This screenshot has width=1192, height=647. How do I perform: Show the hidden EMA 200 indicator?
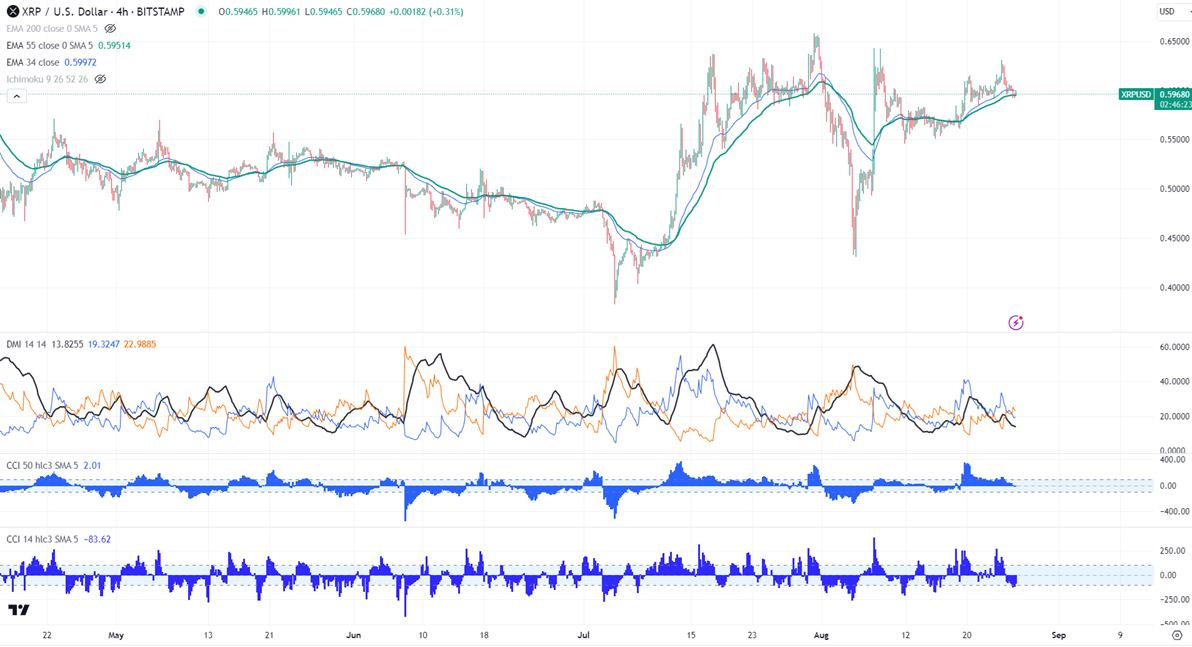pyautogui.click(x=110, y=28)
